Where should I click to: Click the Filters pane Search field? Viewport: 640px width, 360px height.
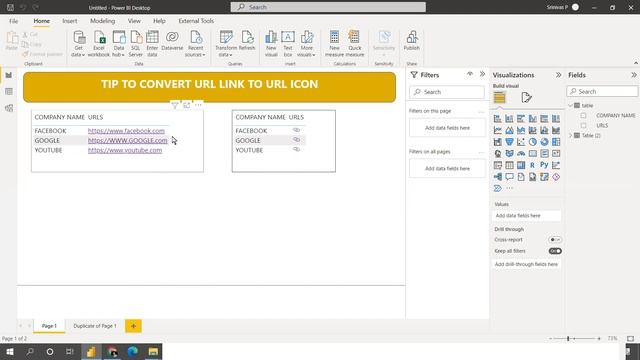pyautogui.click(x=447, y=92)
